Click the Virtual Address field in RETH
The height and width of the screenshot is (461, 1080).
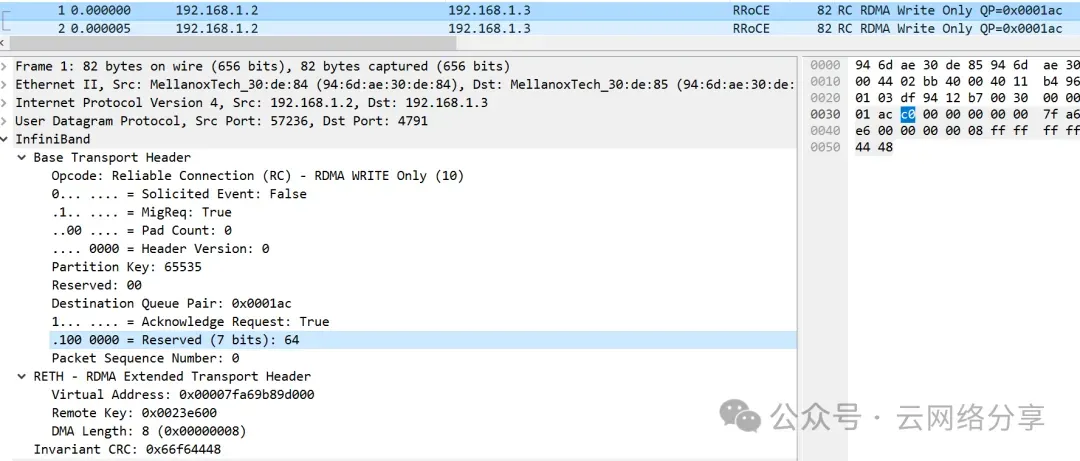pyautogui.click(x=182, y=395)
